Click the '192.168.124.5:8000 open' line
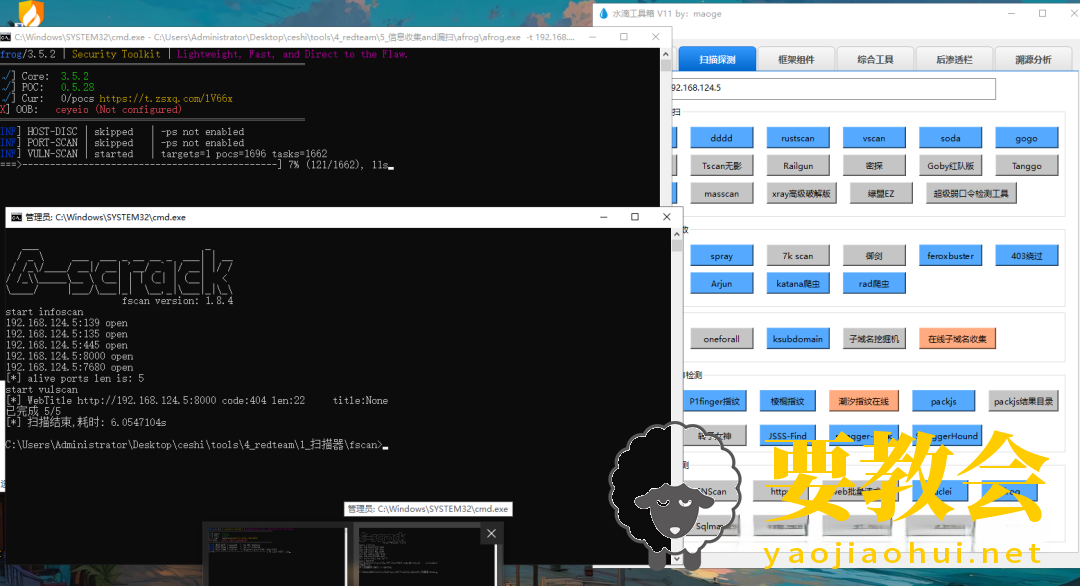The width and height of the screenshot is (1080, 586). (x=70, y=356)
